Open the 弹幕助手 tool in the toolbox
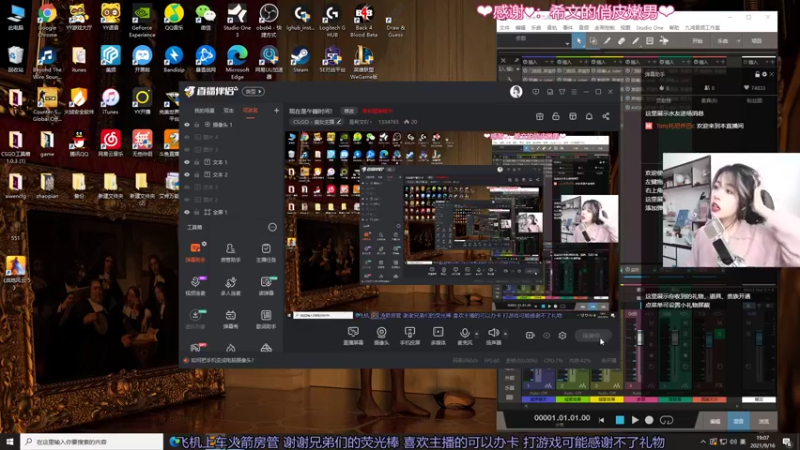This screenshot has width=800, height=450. (x=195, y=253)
